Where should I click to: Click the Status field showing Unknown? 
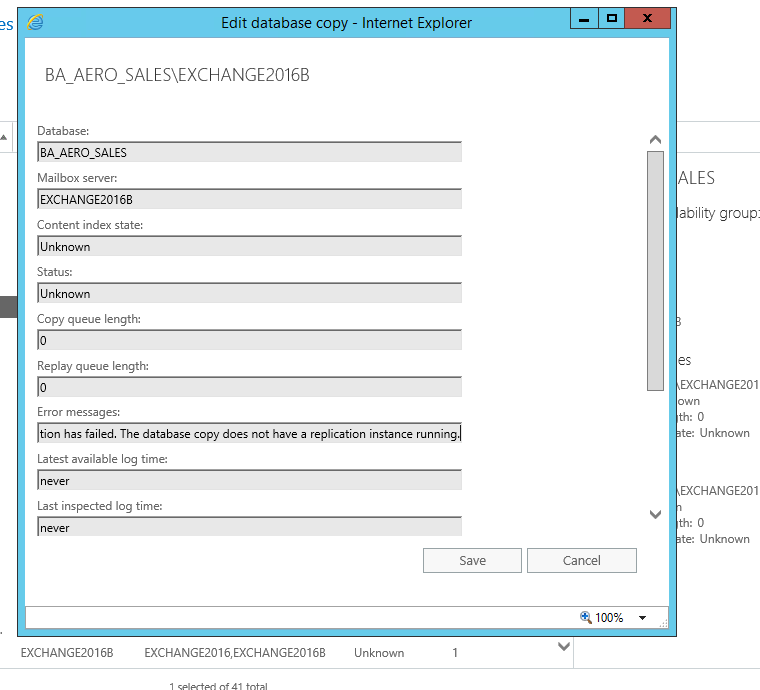pos(249,293)
